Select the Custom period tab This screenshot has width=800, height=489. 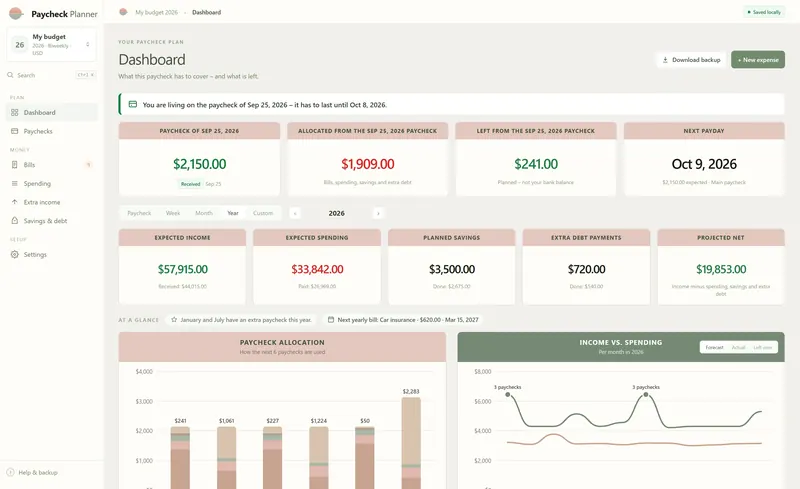click(x=263, y=213)
